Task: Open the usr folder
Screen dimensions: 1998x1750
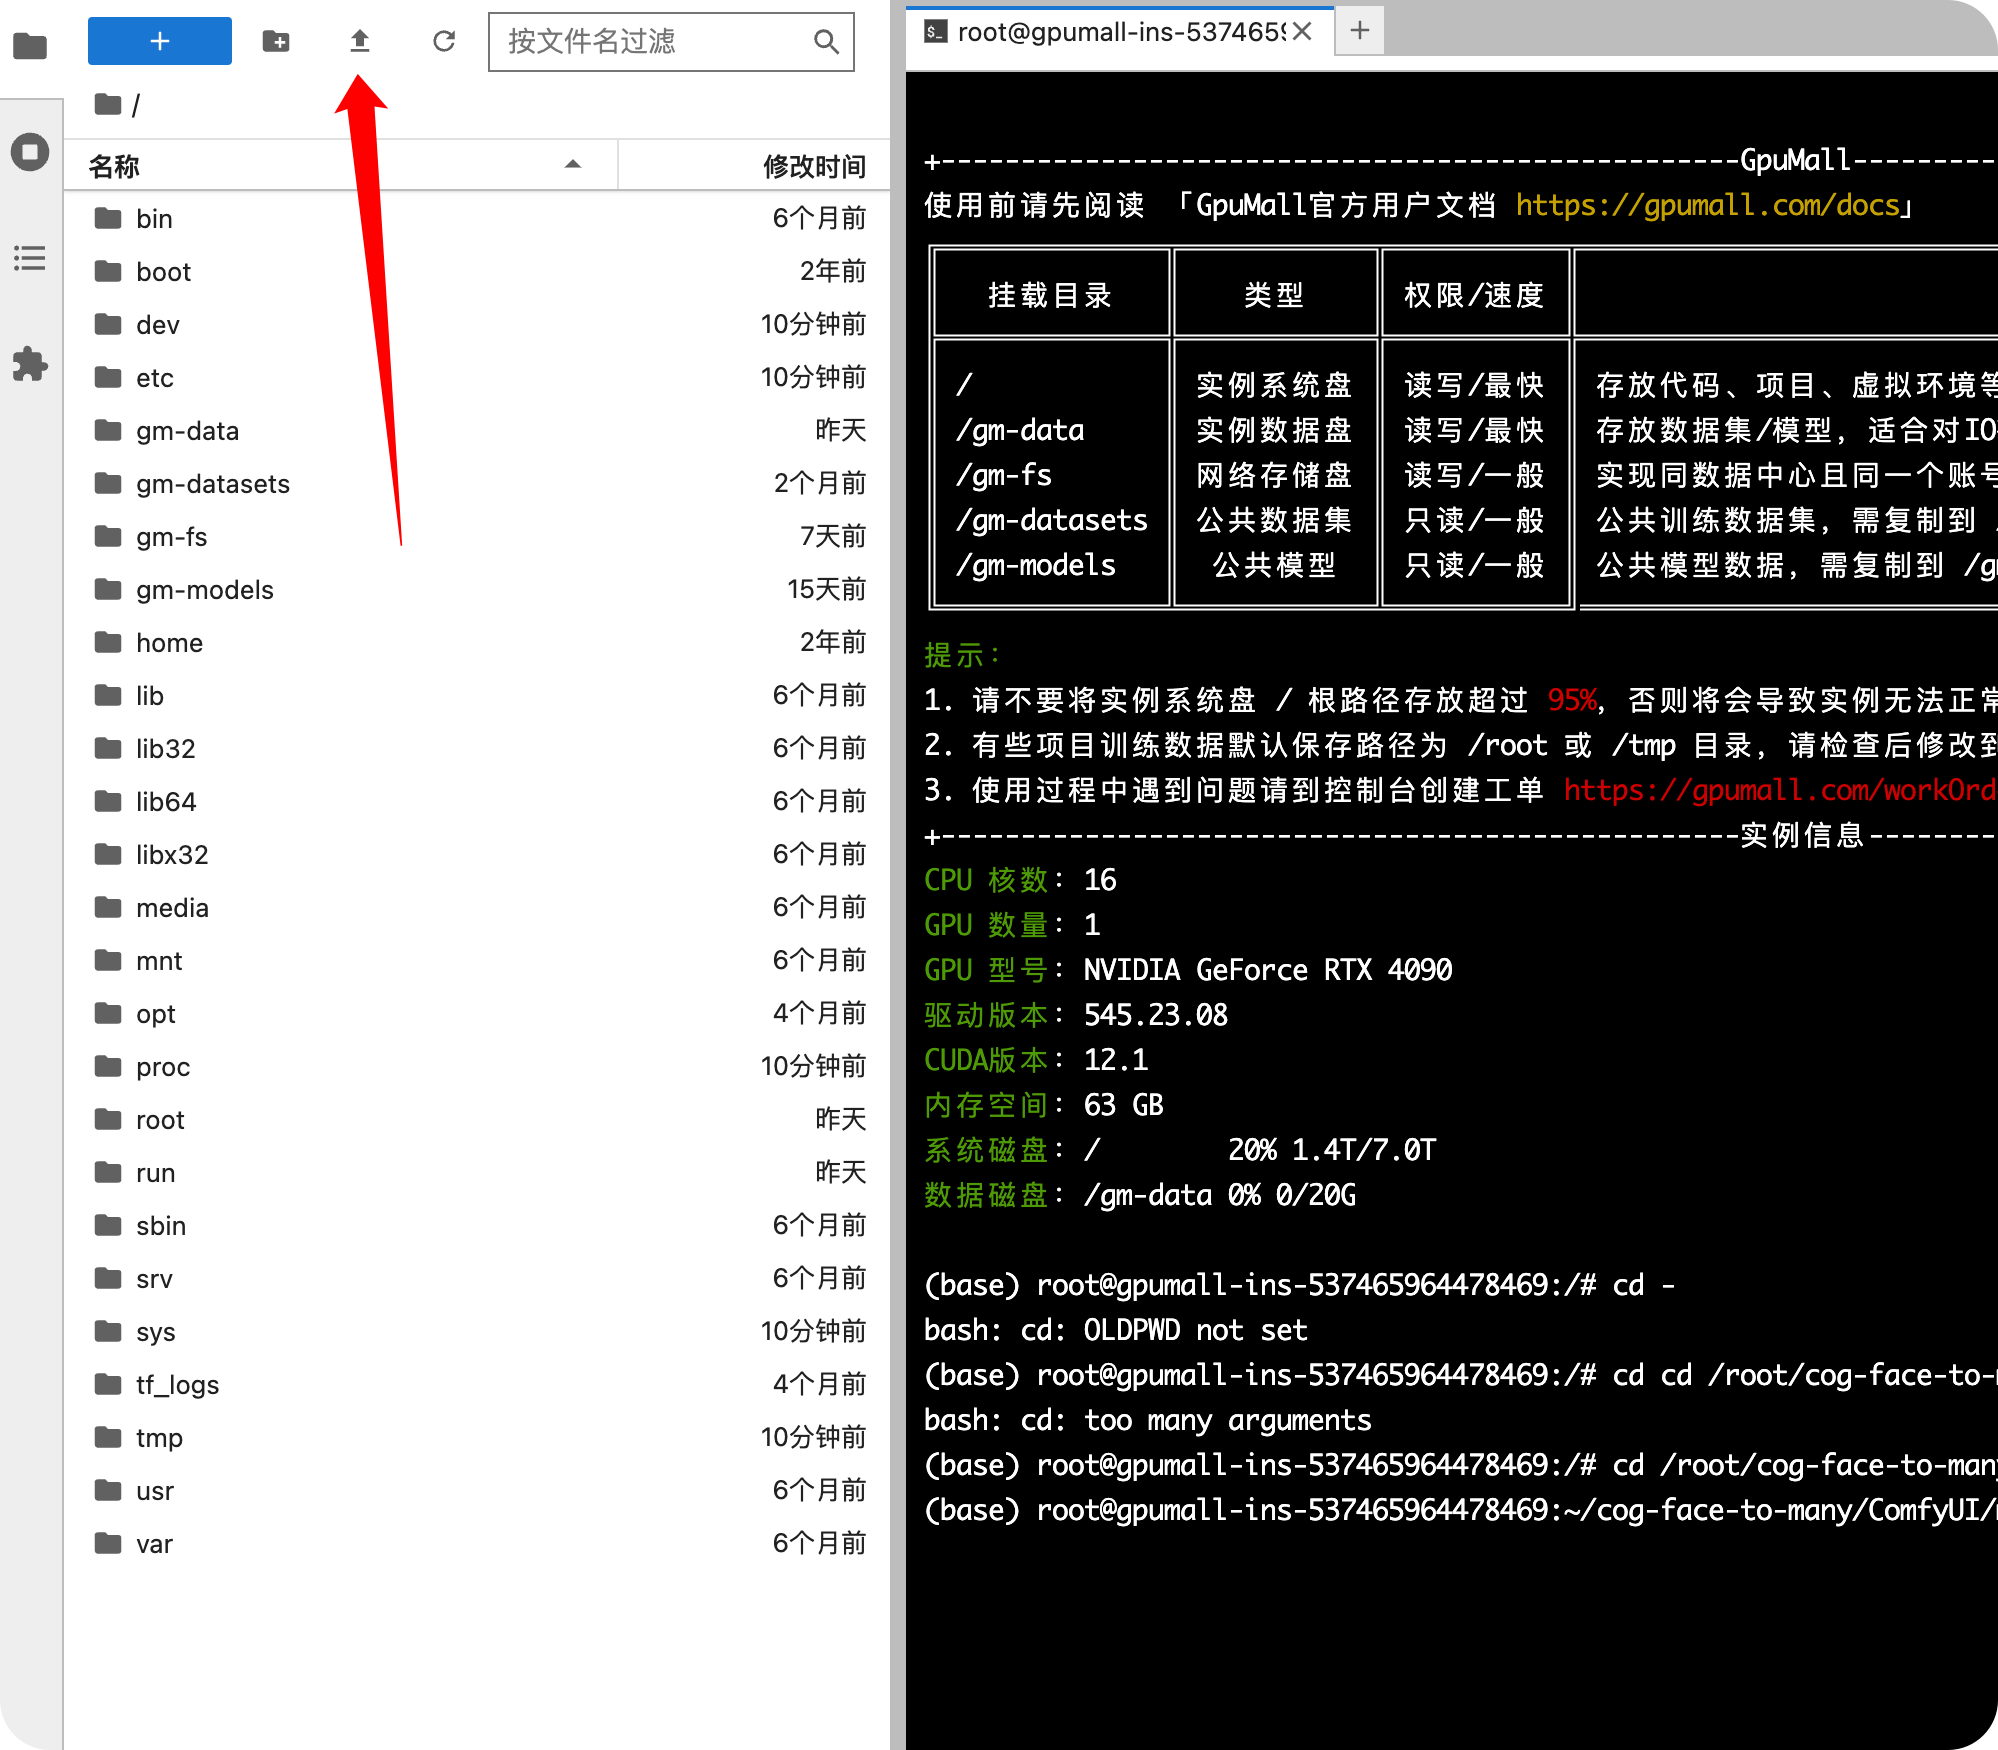Action: click(x=477, y=1490)
